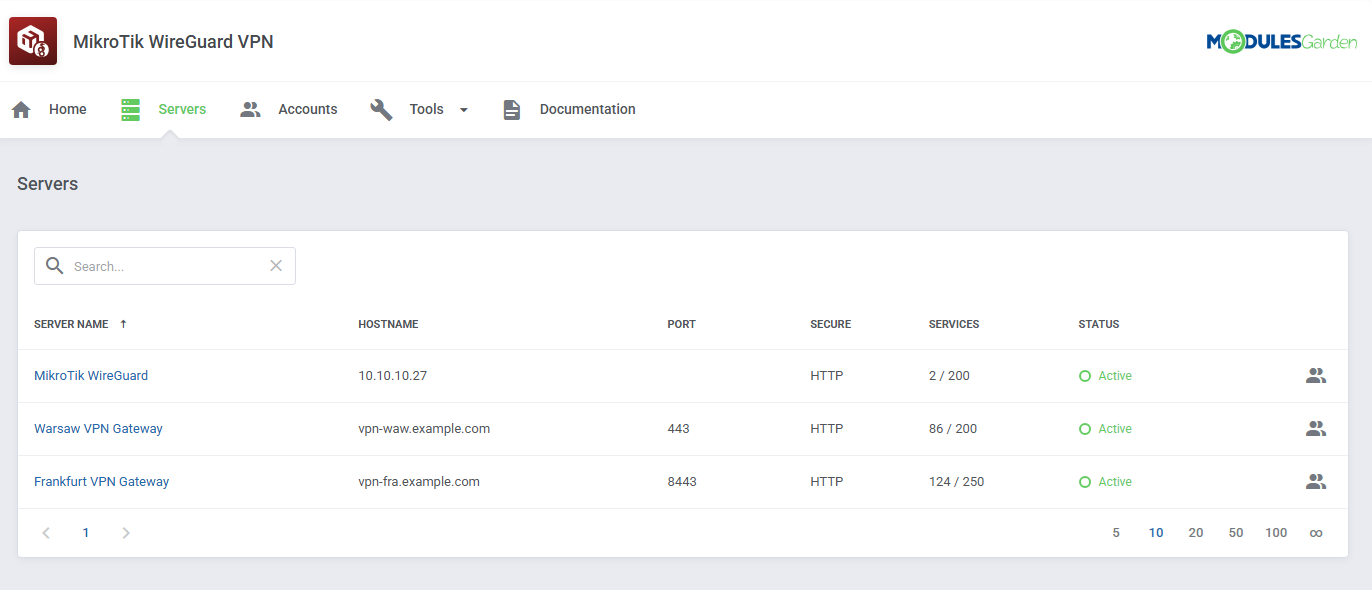1372x590 pixels.
Task: Click the ModulesGarden logo
Action: point(1281,41)
